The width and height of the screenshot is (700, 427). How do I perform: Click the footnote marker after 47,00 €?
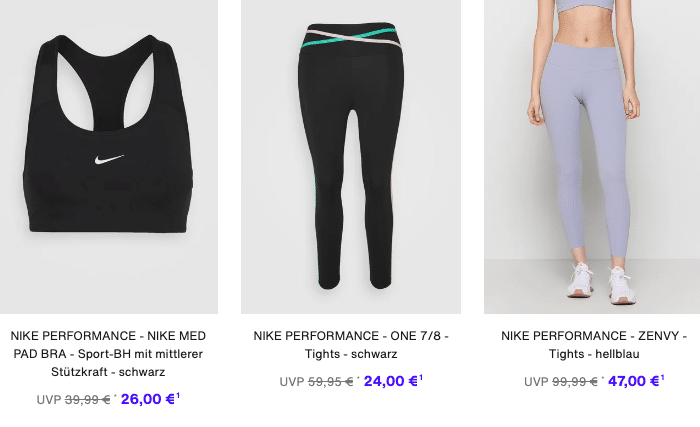662,377
